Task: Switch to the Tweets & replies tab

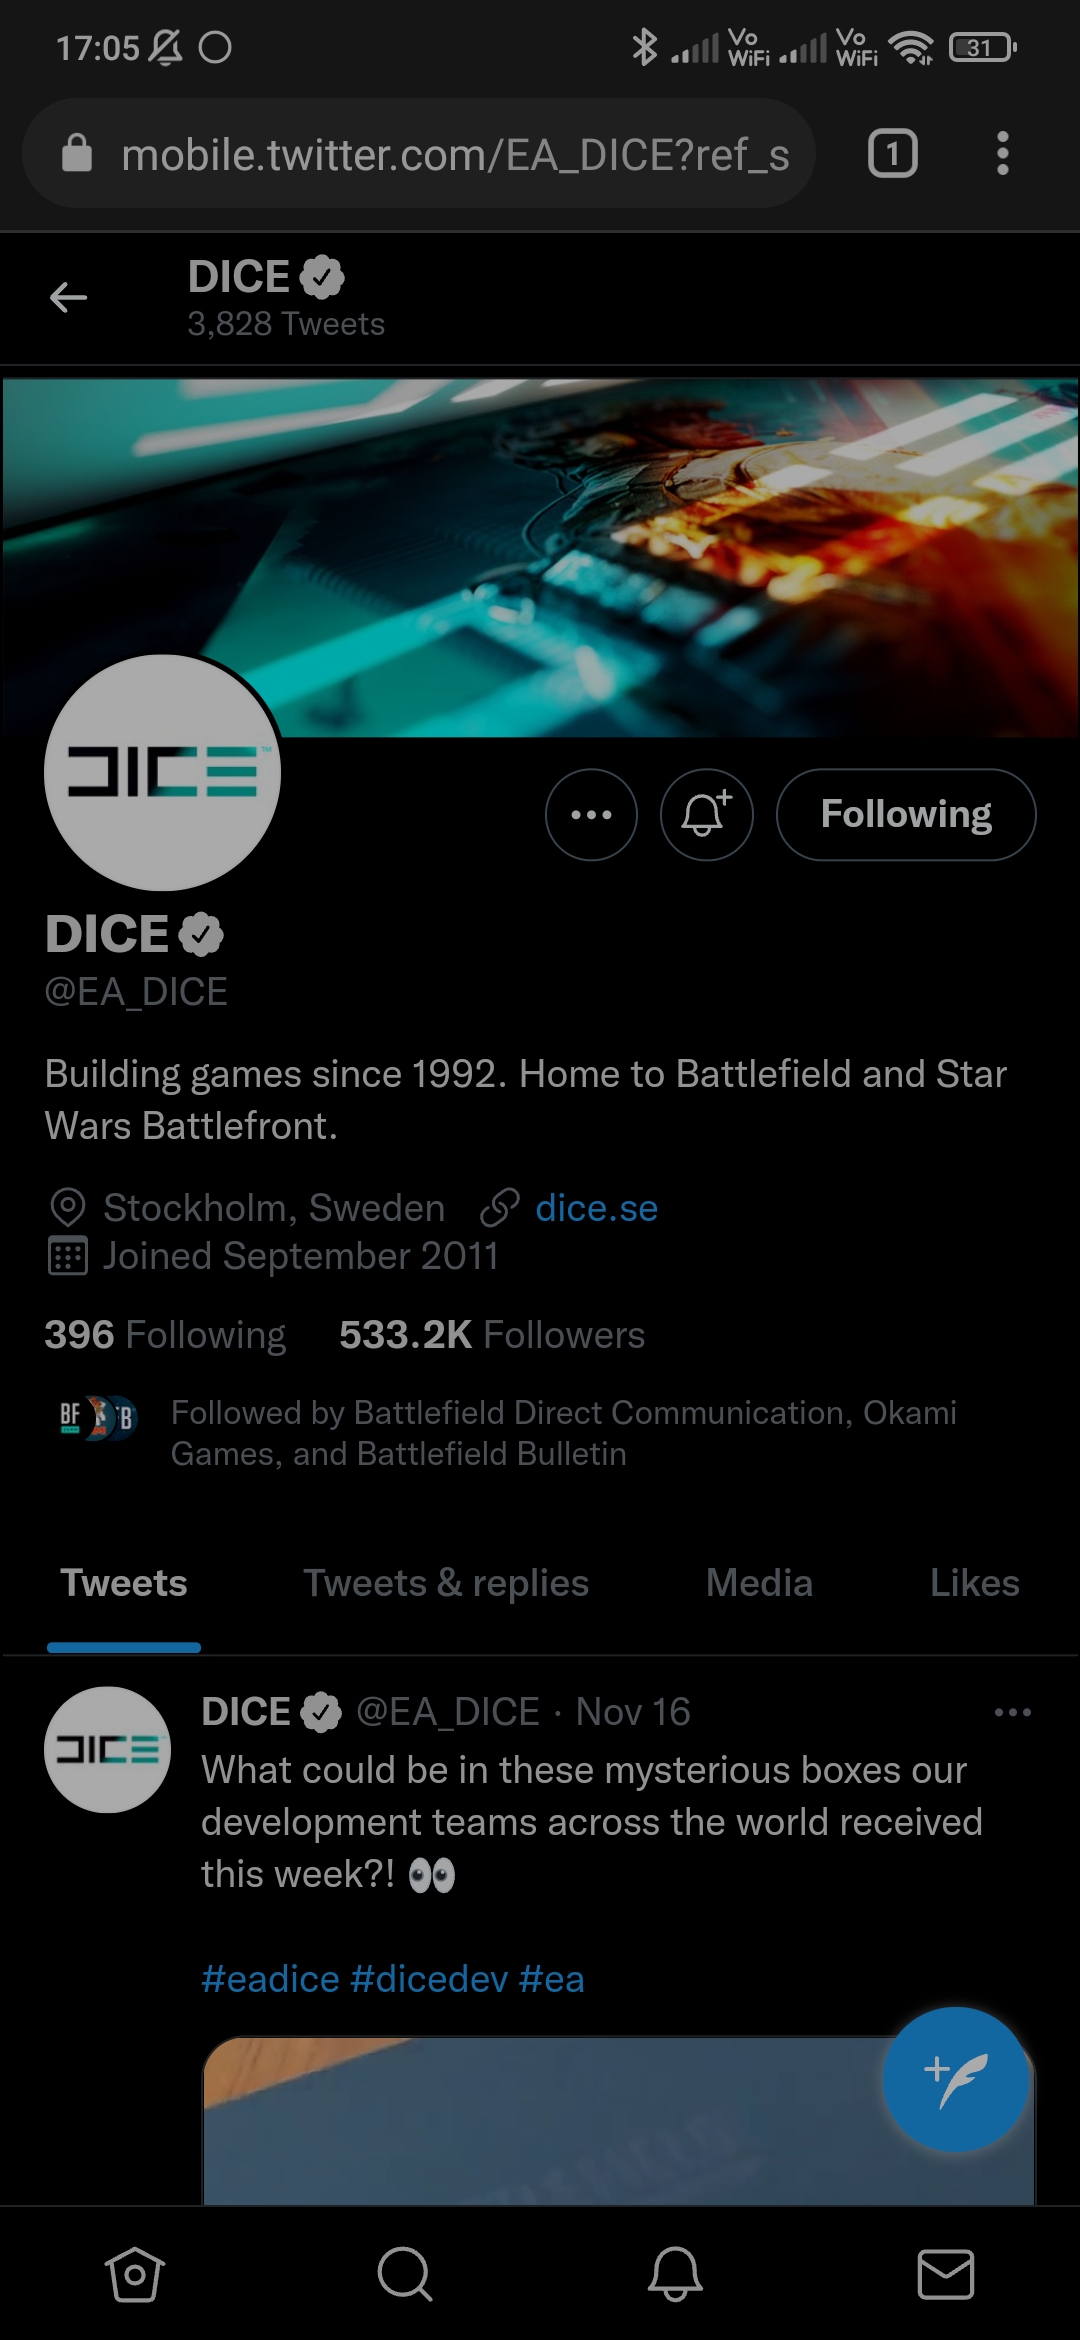Action: [x=446, y=1583]
